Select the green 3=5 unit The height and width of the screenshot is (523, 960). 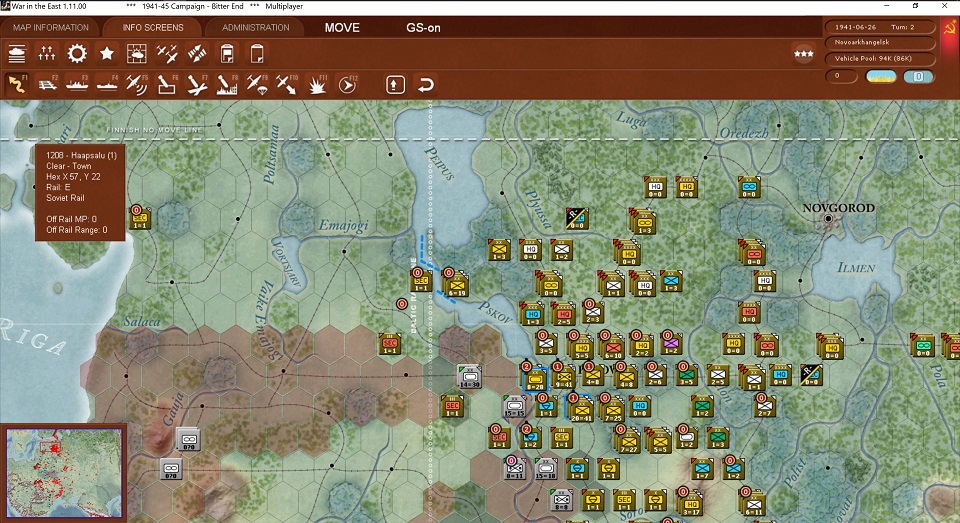pos(686,375)
